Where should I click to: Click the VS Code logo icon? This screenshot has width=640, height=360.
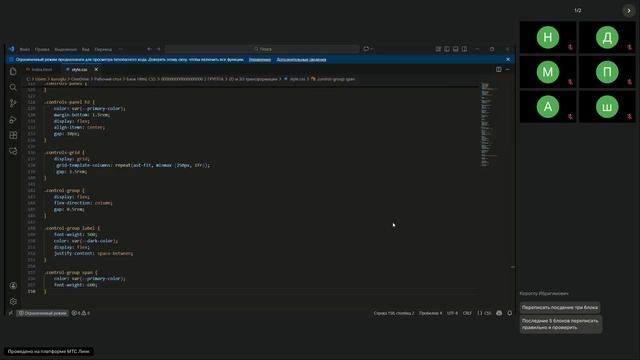tap(11, 49)
